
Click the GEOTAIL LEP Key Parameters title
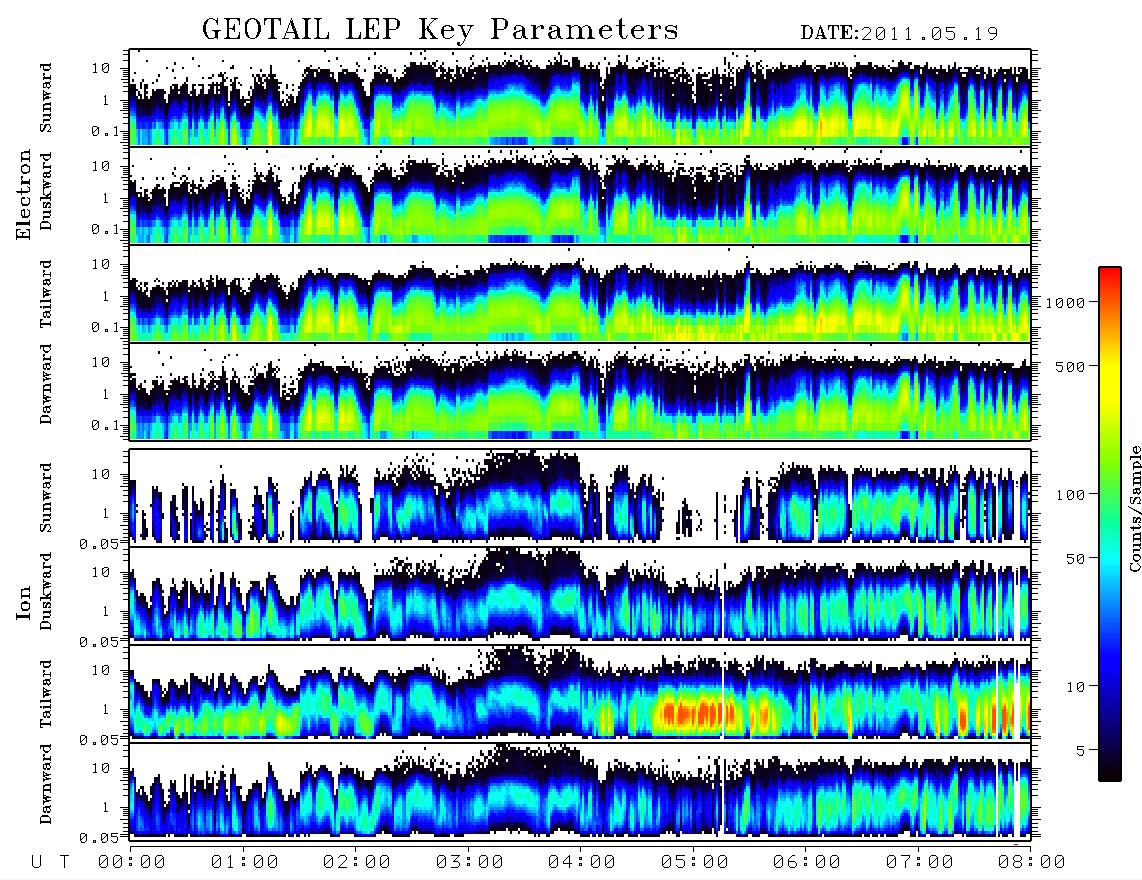tap(440, 30)
